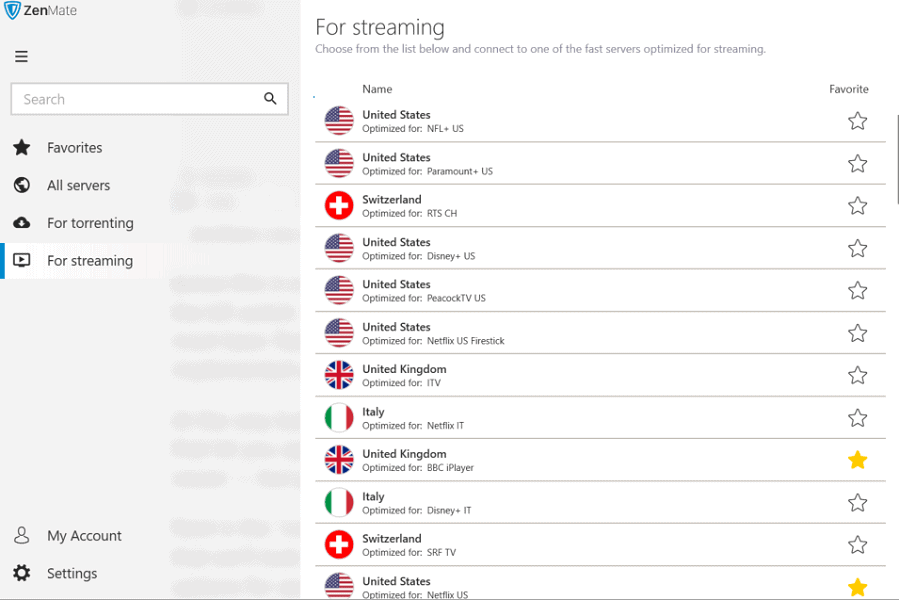Click the vertical scrollbar of server list
The width and height of the screenshot is (899, 600).
(x=897, y=159)
